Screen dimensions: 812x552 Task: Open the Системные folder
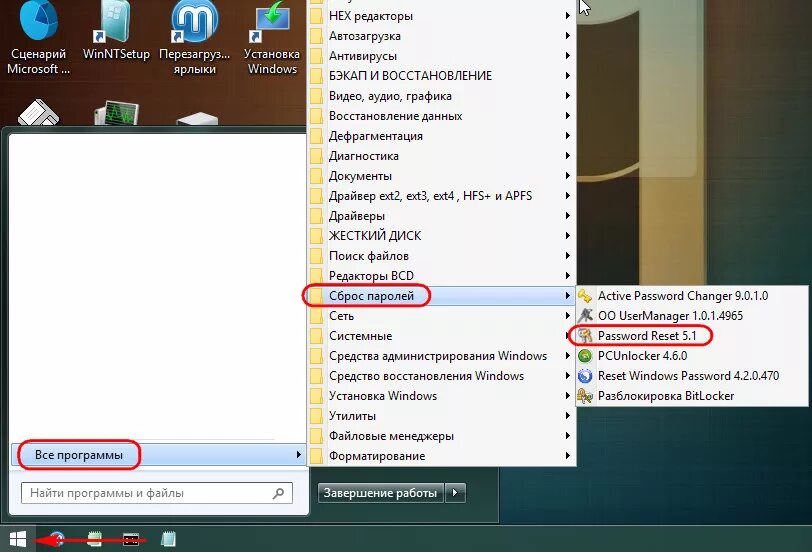[x=442, y=336]
